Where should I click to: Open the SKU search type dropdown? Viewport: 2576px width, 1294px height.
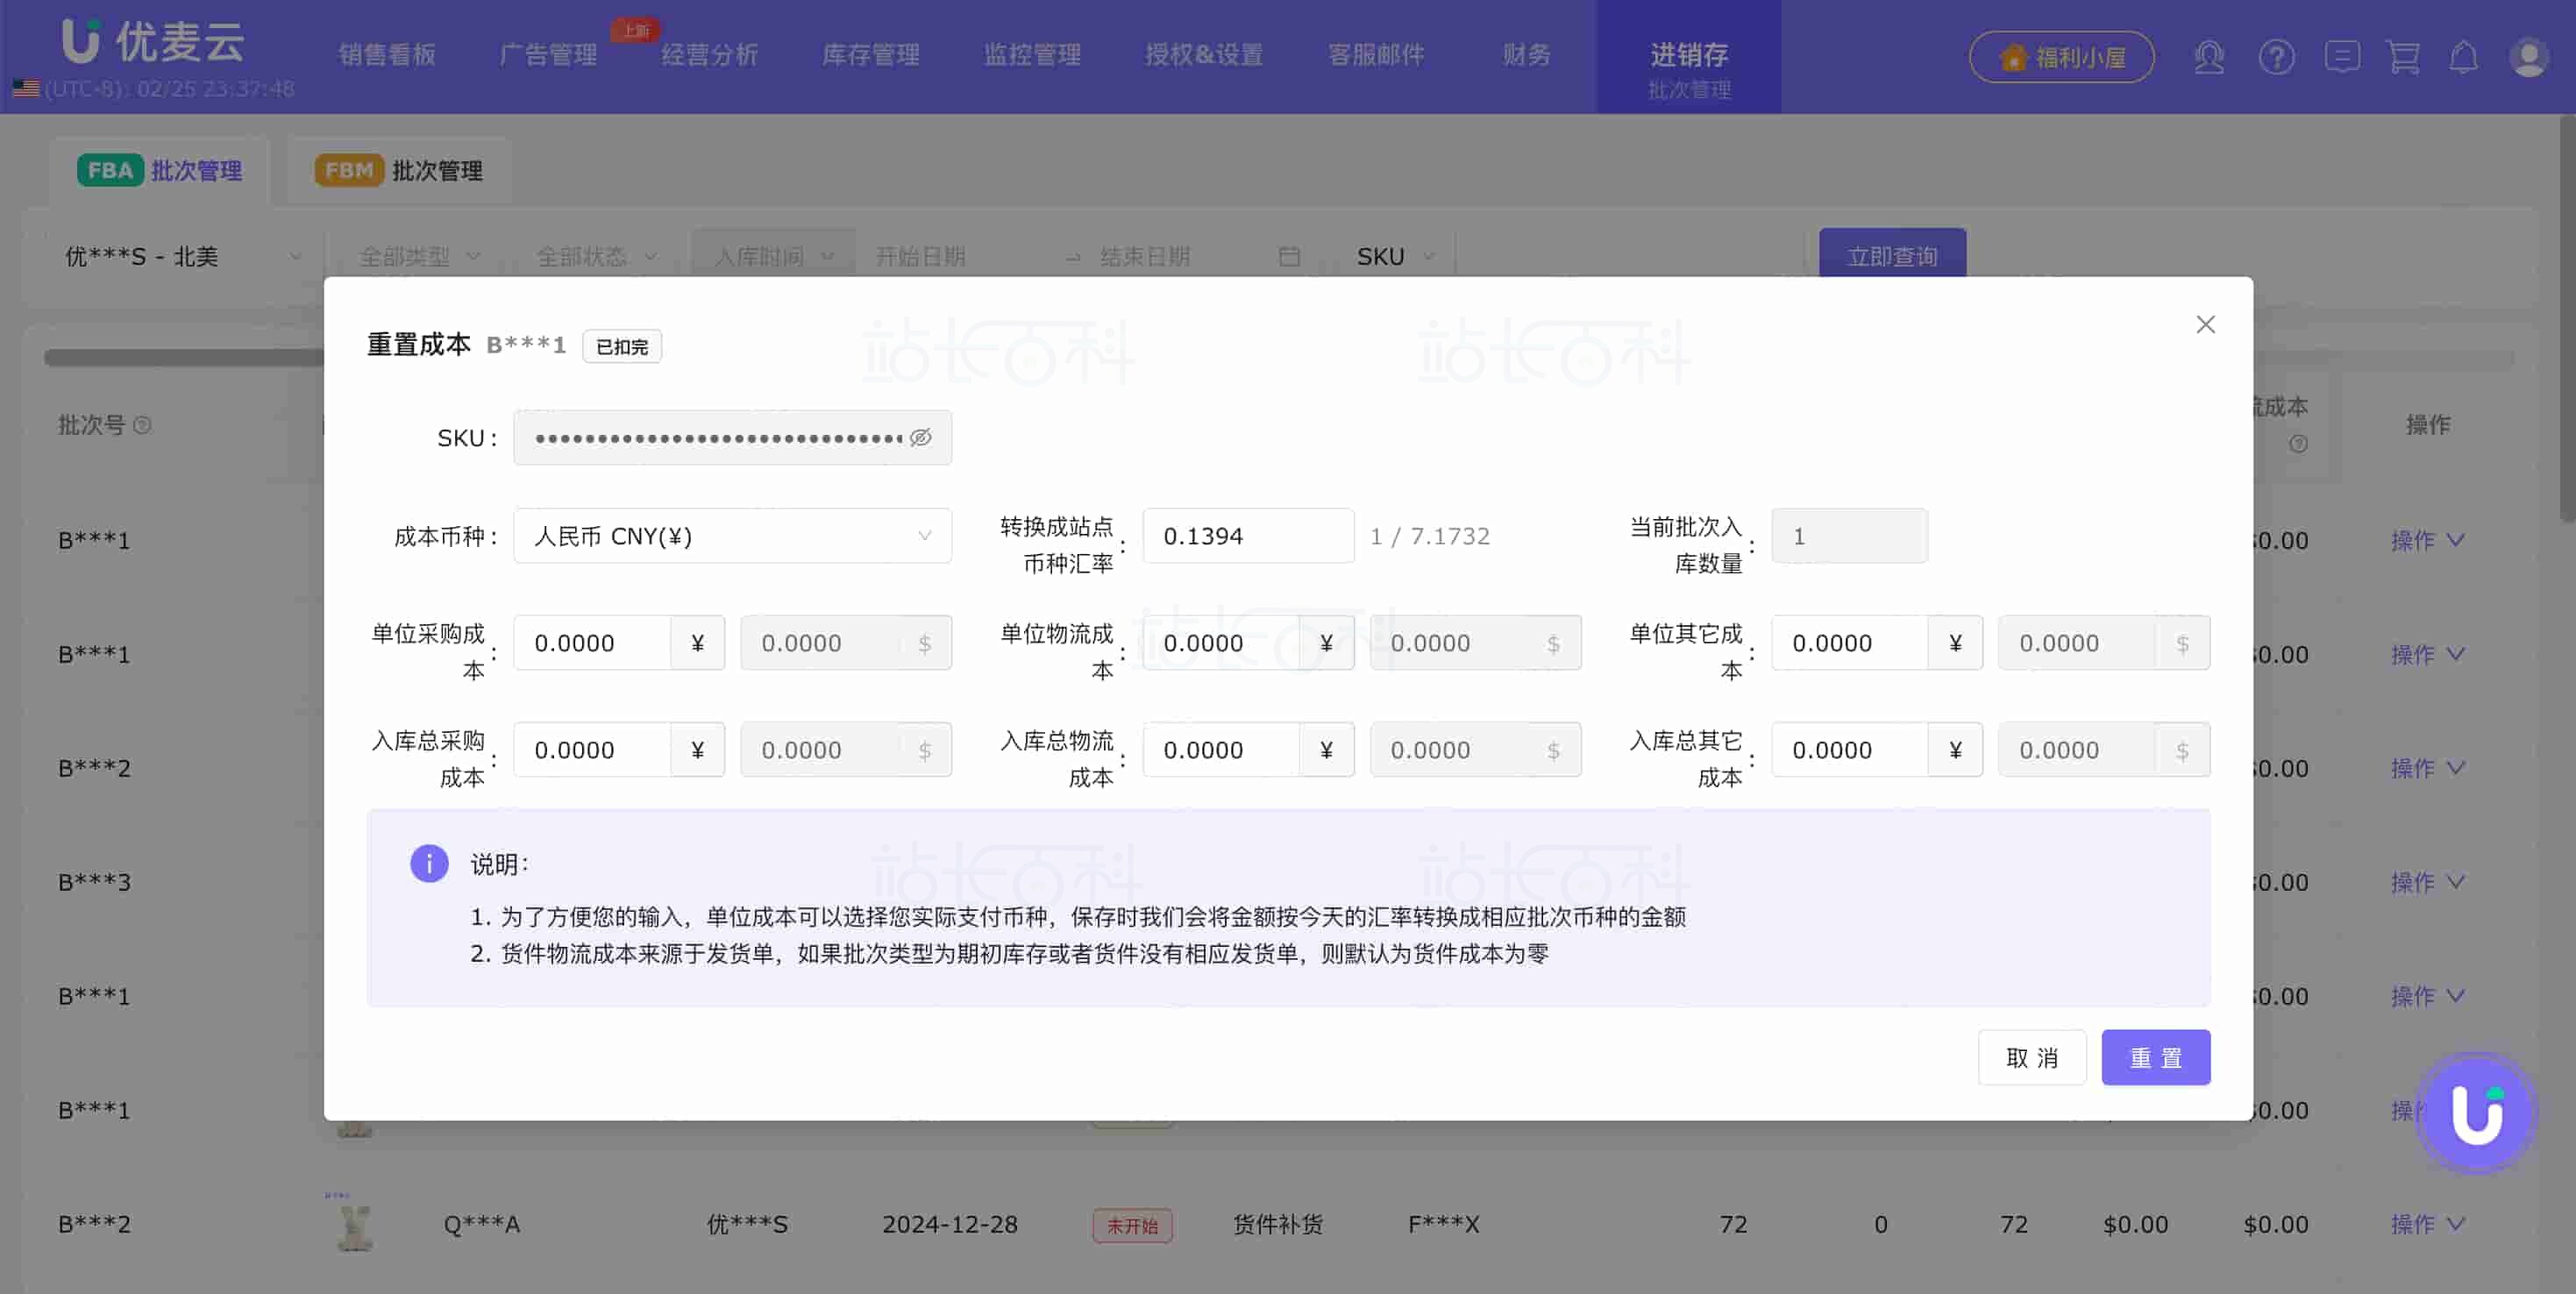click(x=1396, y=257)
